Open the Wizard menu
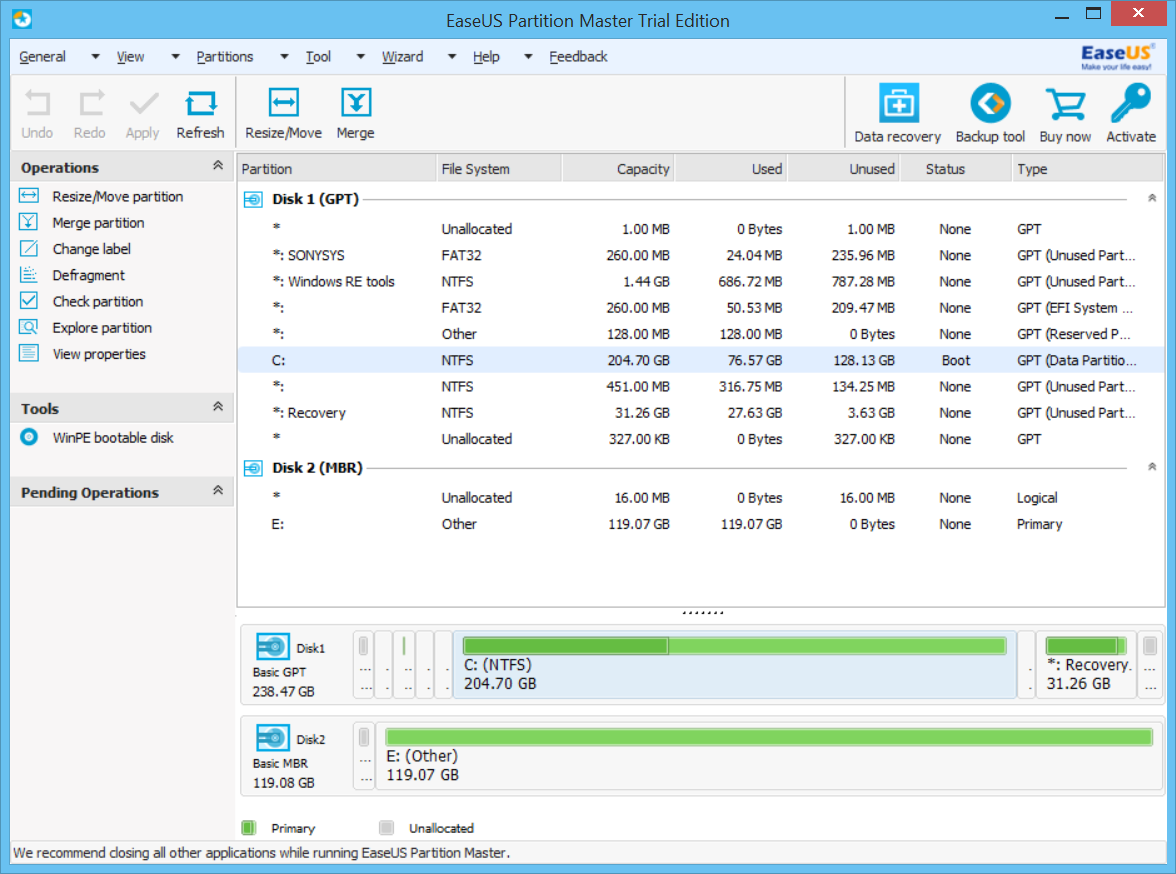This screenshot has width=1176, height=874. coord(403,56)
